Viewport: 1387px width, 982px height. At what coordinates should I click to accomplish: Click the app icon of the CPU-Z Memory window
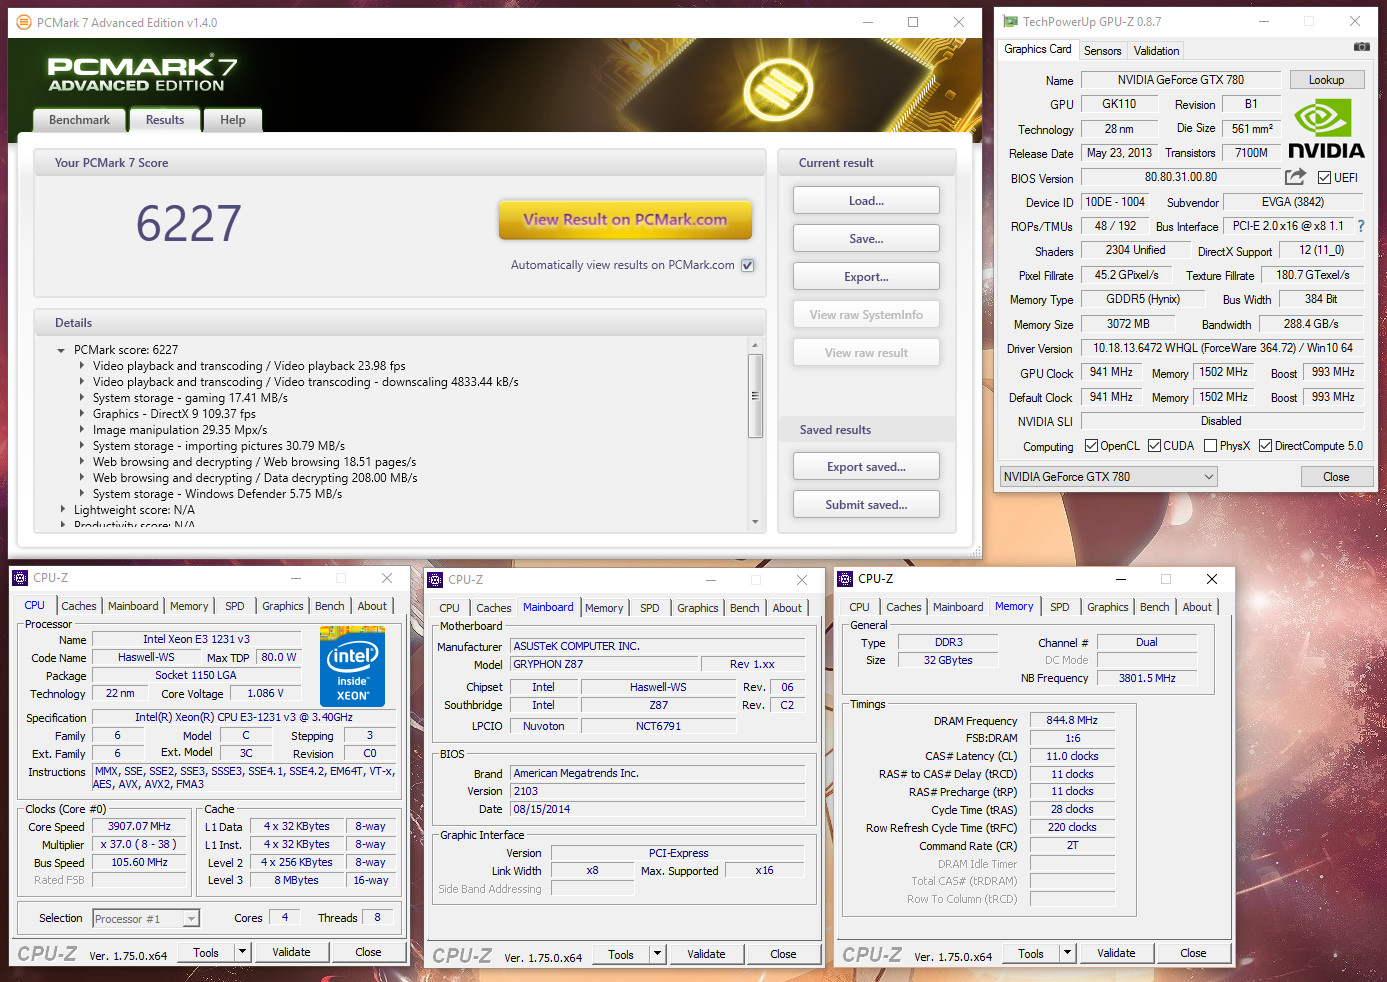pyautogui.click(x=845, y=579)
